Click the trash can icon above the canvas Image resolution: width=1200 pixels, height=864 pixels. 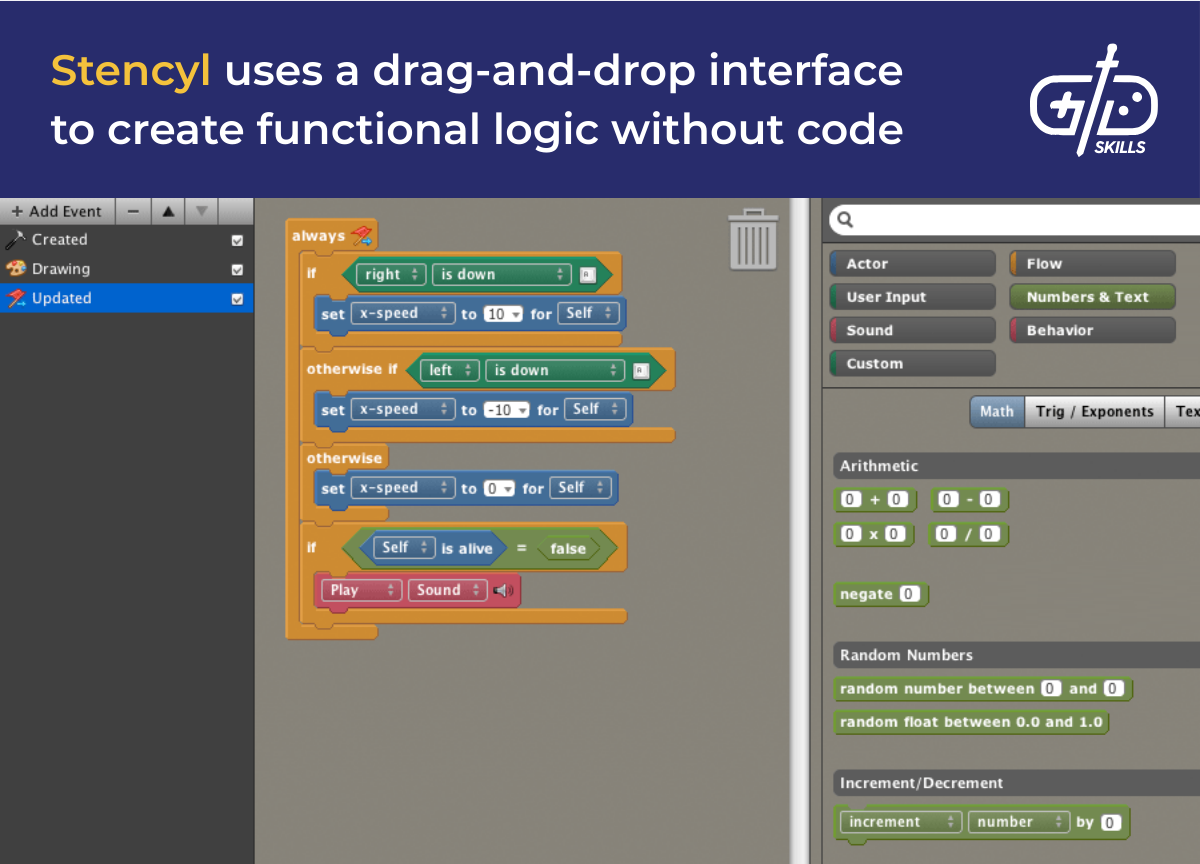[x=752, y=240]
